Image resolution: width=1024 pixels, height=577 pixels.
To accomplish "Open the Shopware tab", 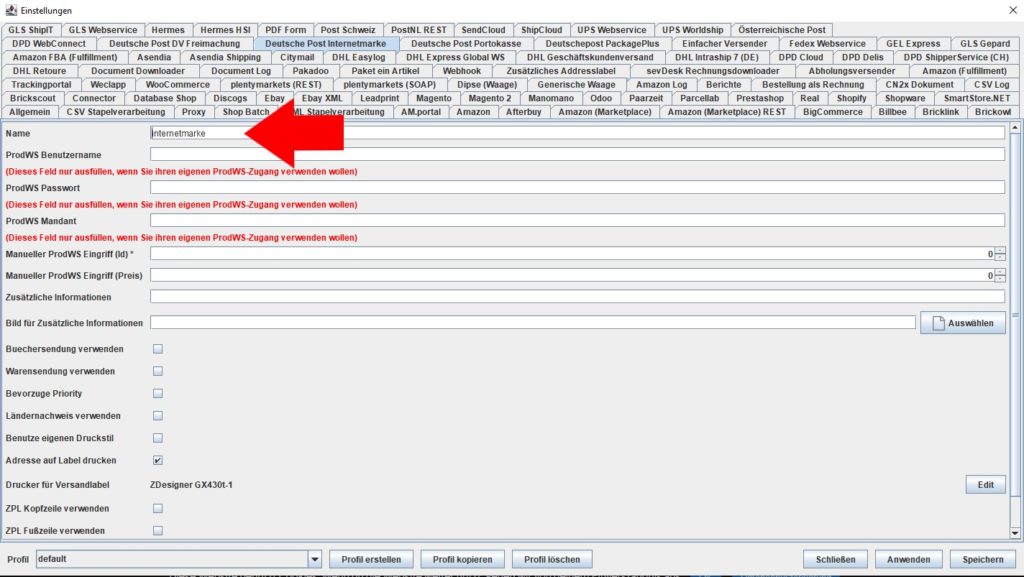I will coord(904,99).
